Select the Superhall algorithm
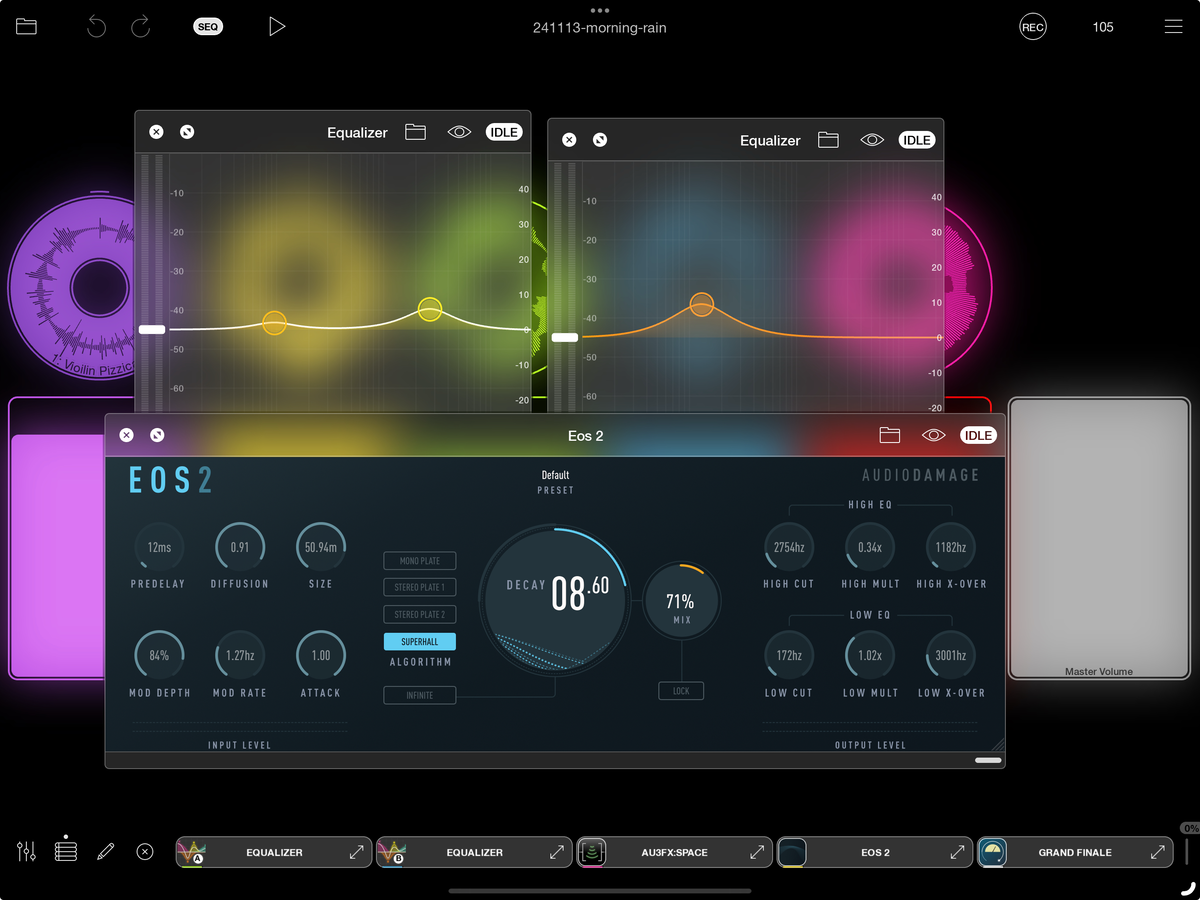The image size is (1200, 900). (x=420, y=642)
